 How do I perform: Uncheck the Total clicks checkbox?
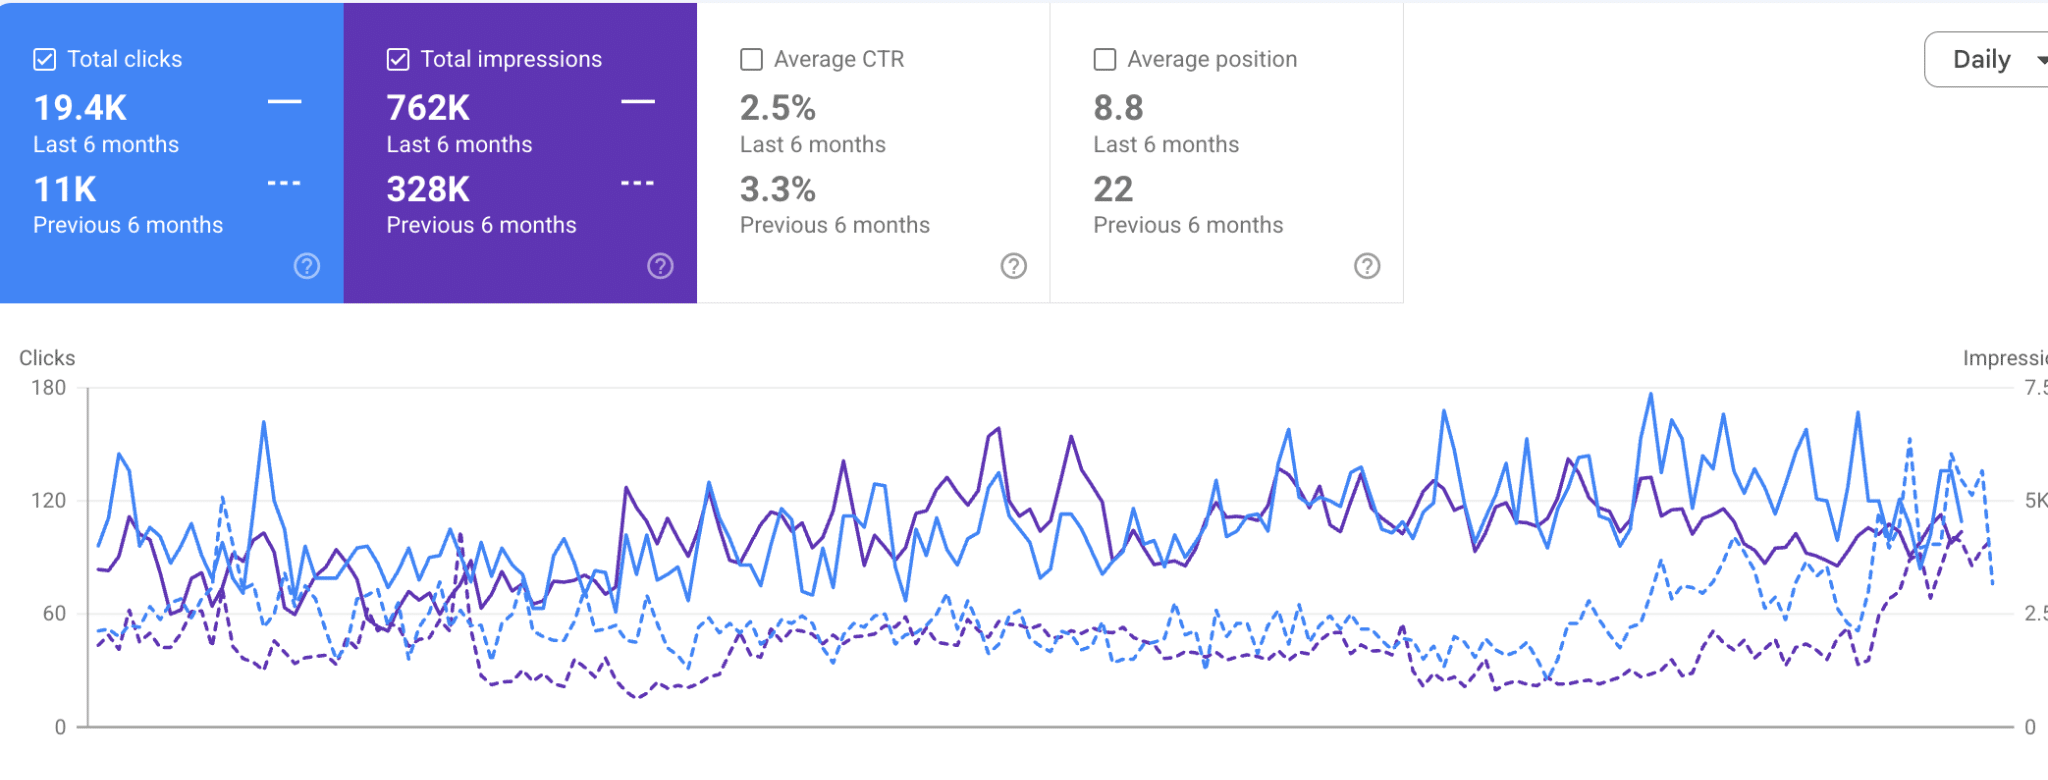45,59
